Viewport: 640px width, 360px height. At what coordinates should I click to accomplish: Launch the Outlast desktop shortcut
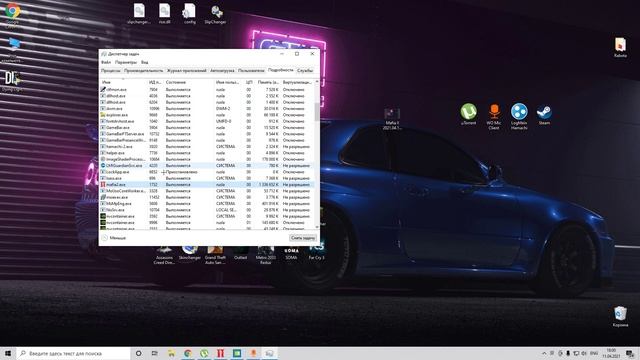tap(240, 253)
